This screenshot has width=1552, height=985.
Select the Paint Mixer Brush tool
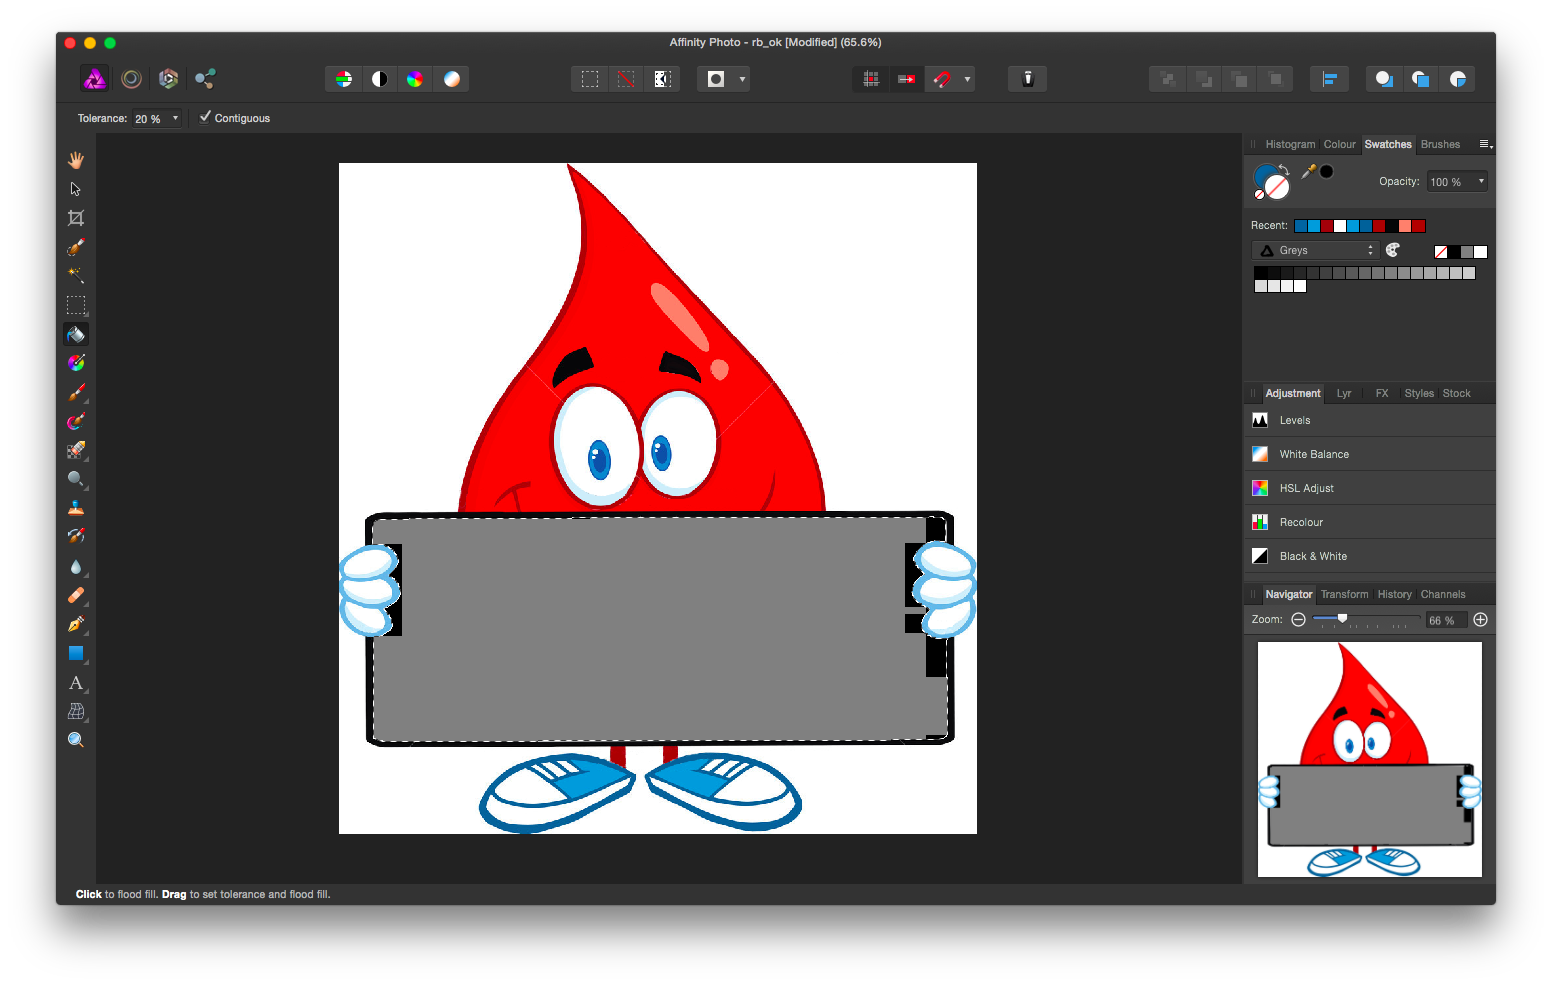pos(76,421)
